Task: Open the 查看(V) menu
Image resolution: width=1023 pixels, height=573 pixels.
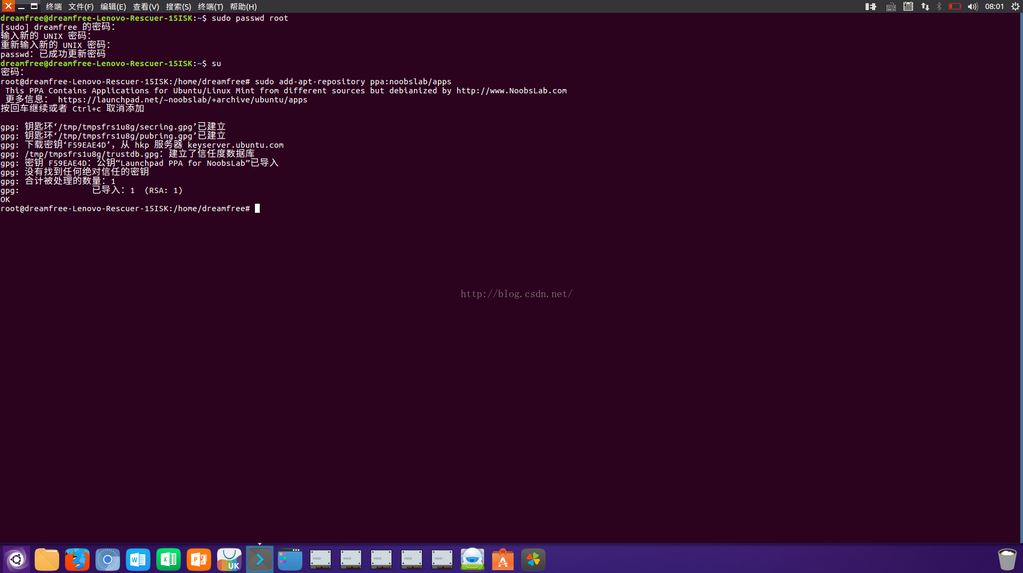Action: [146, 7]
